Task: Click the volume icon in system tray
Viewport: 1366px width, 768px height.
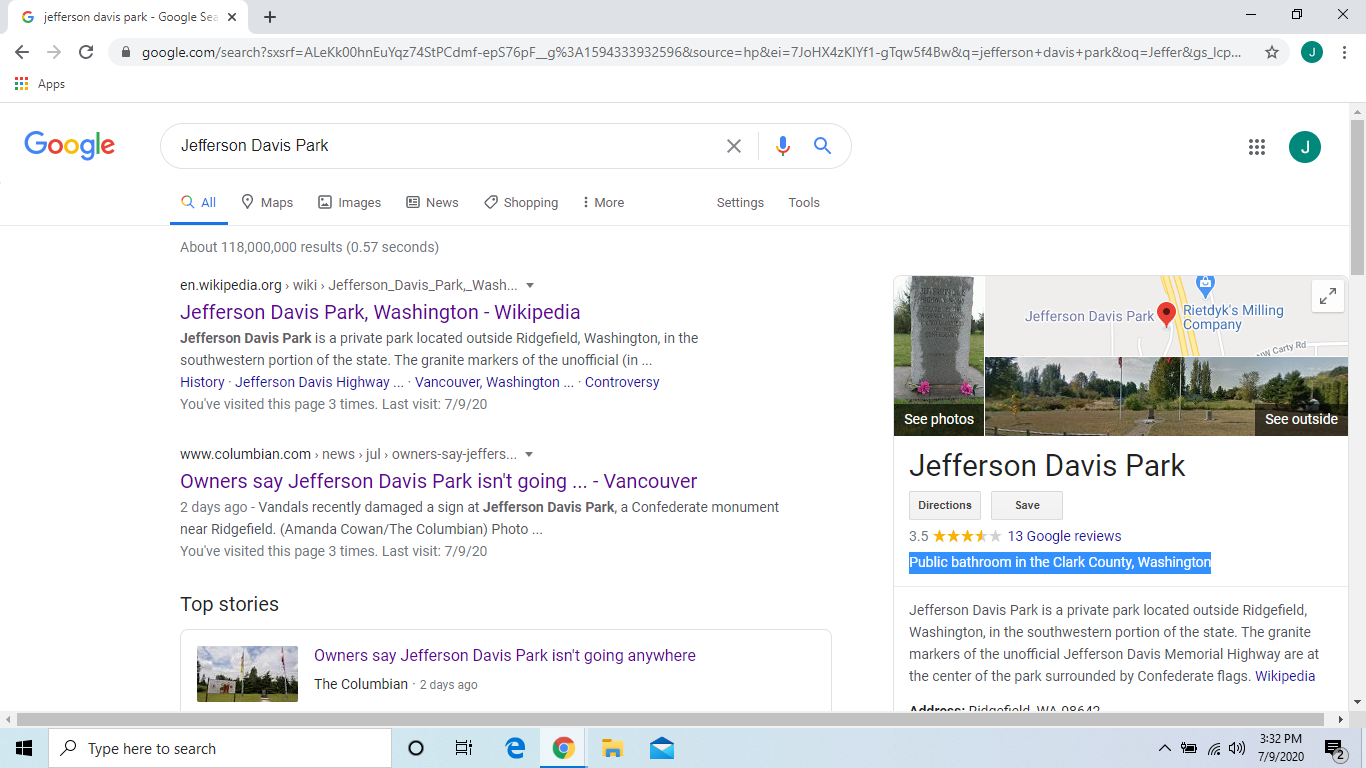Action: click(1237, 748)
